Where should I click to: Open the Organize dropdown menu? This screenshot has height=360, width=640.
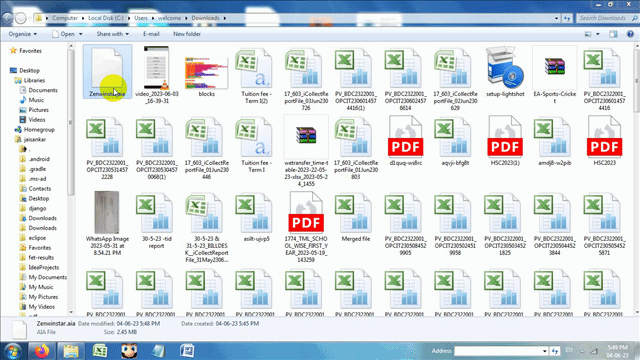click(23, 34)
